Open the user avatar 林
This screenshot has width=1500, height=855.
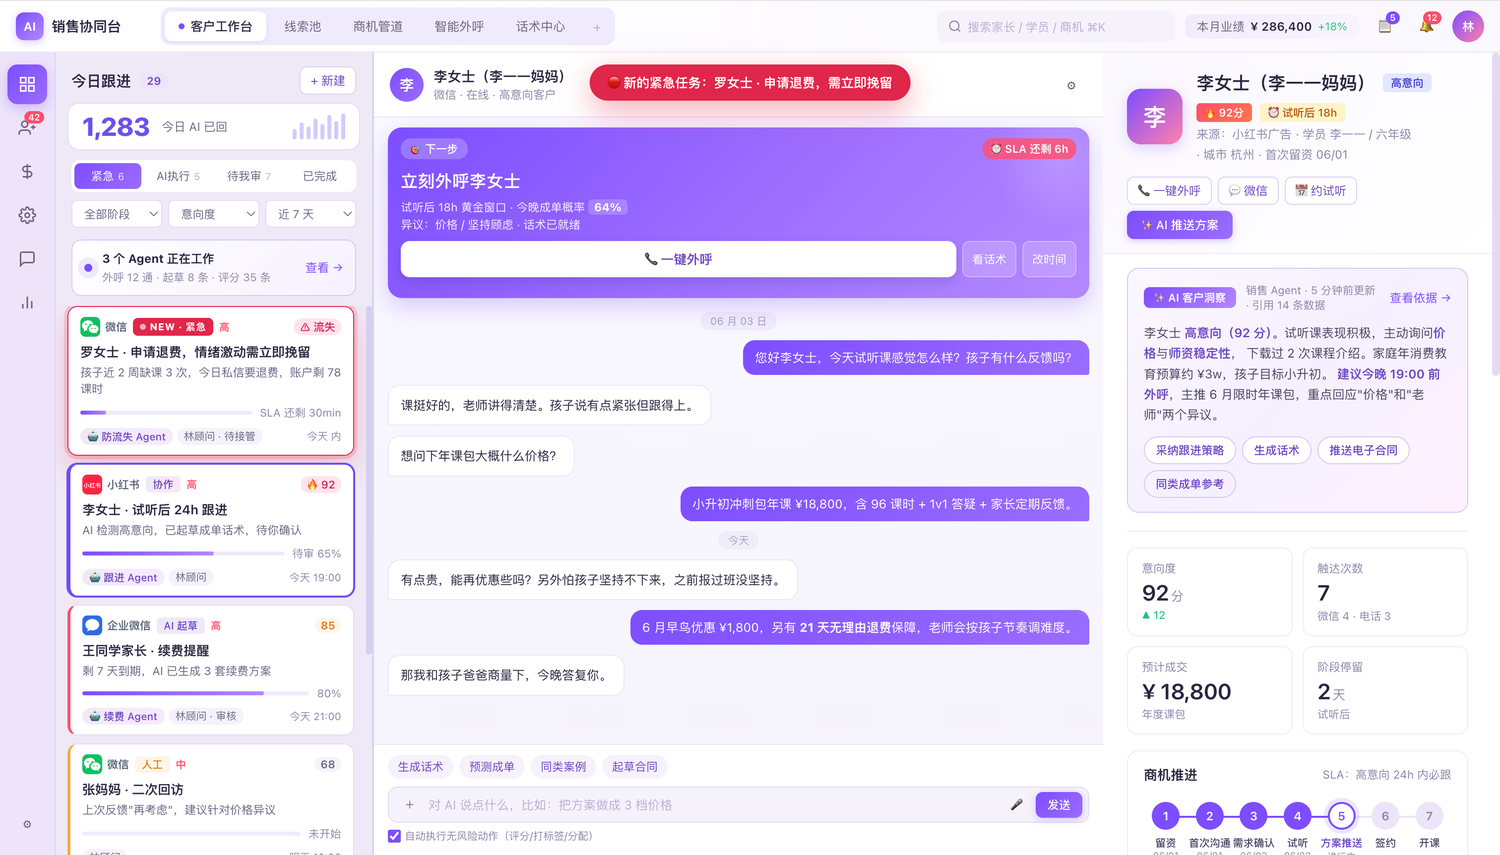[x=1468, y=26]
